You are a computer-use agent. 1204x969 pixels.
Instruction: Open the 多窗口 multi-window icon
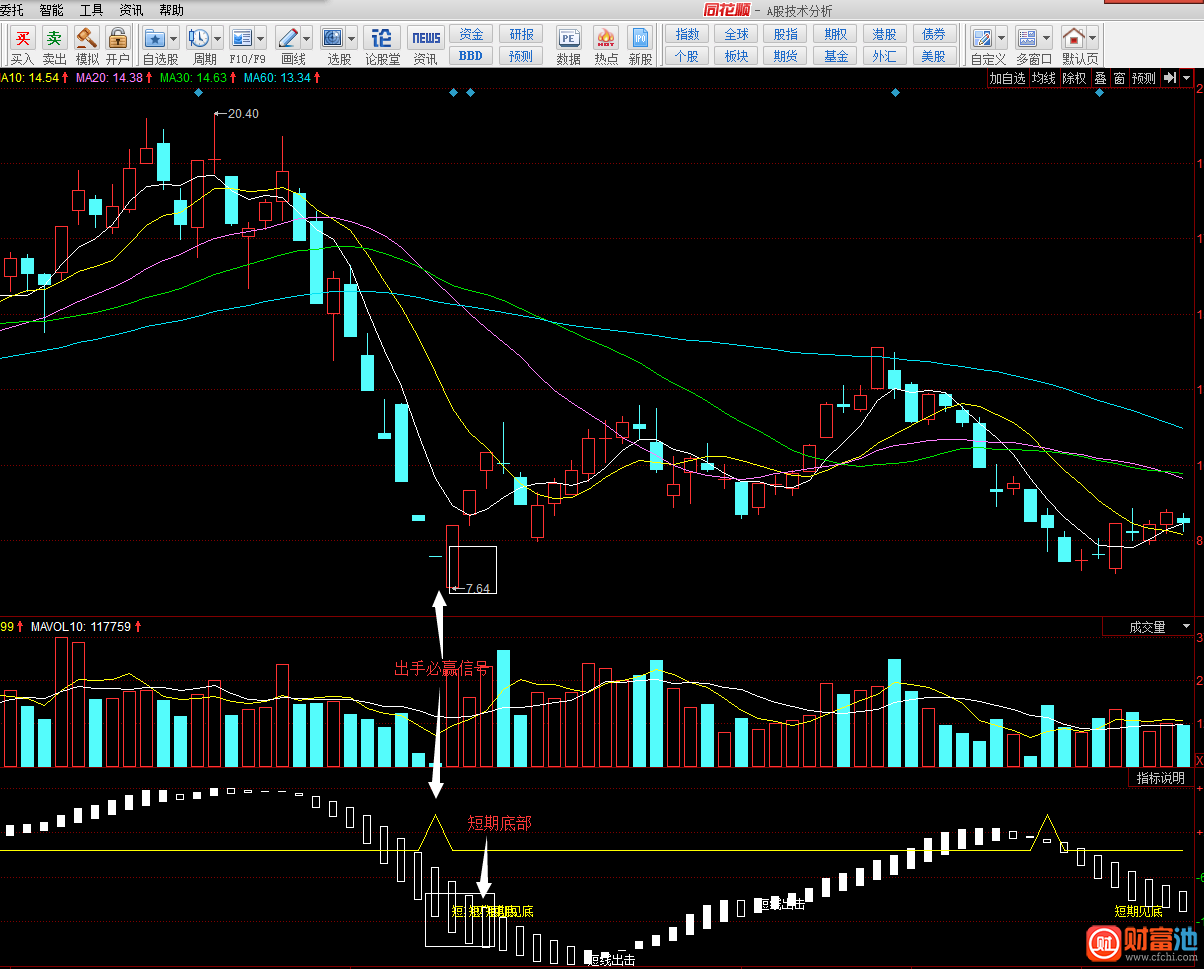1027,38
